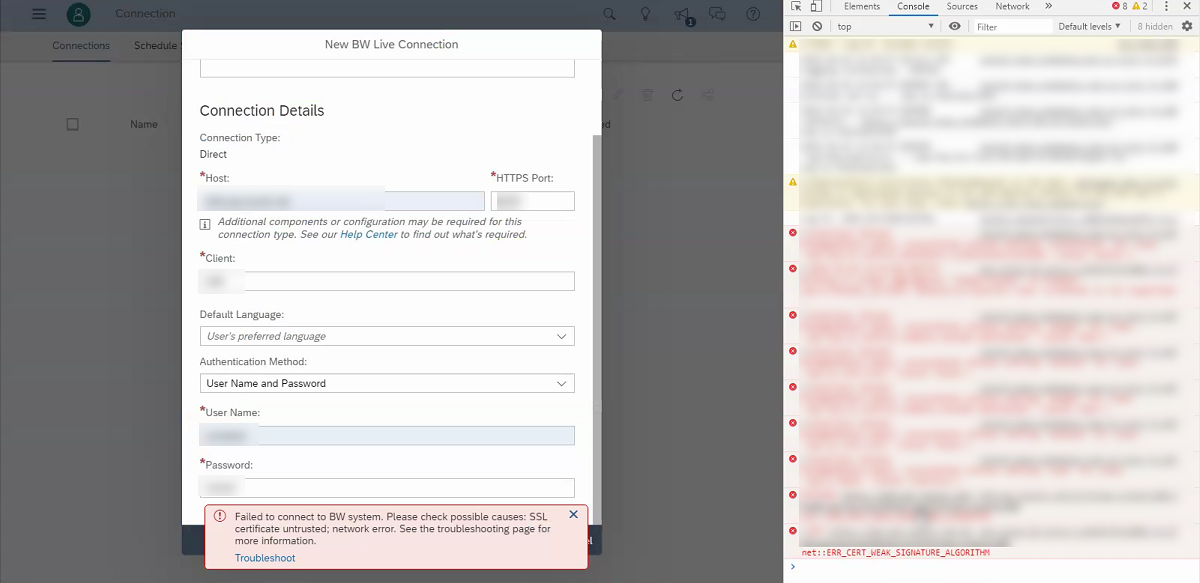Click the red error count indicator in DevTools
Viewport: 1200px width, 583px height.
[x=1120, y=7]
